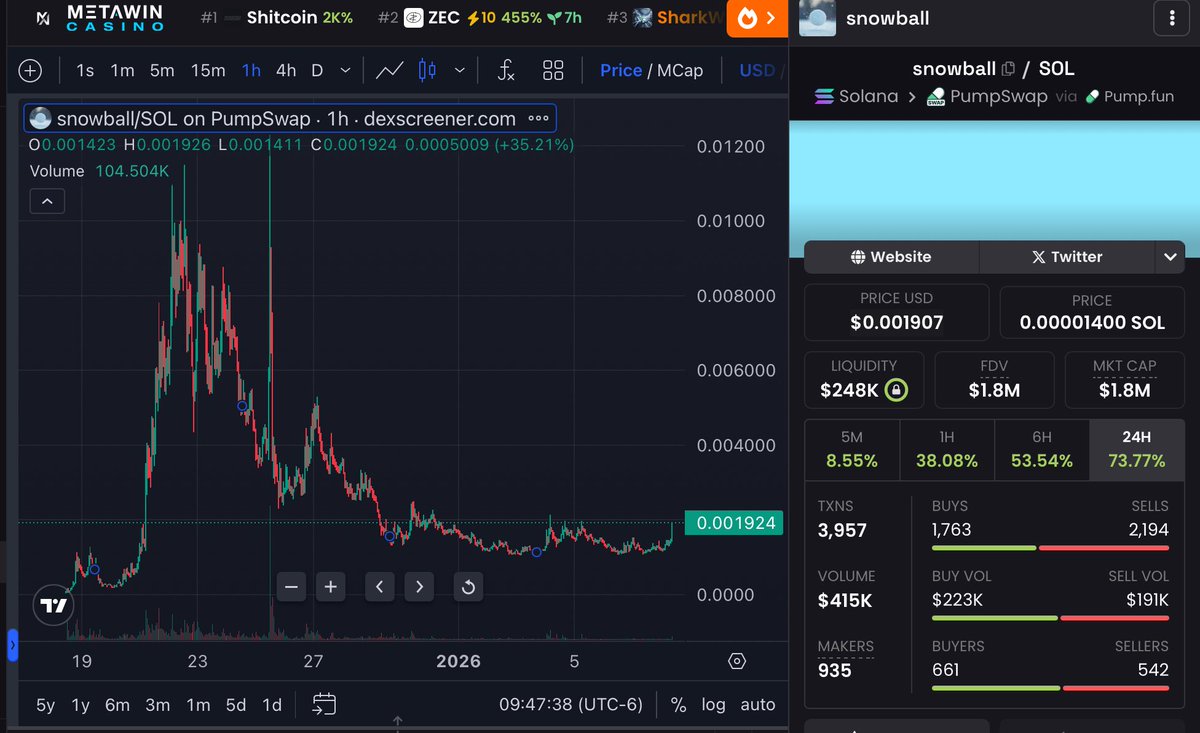
Task: Click the snowball token avatar
Action: pyautogui.click(x=817, y=18)
